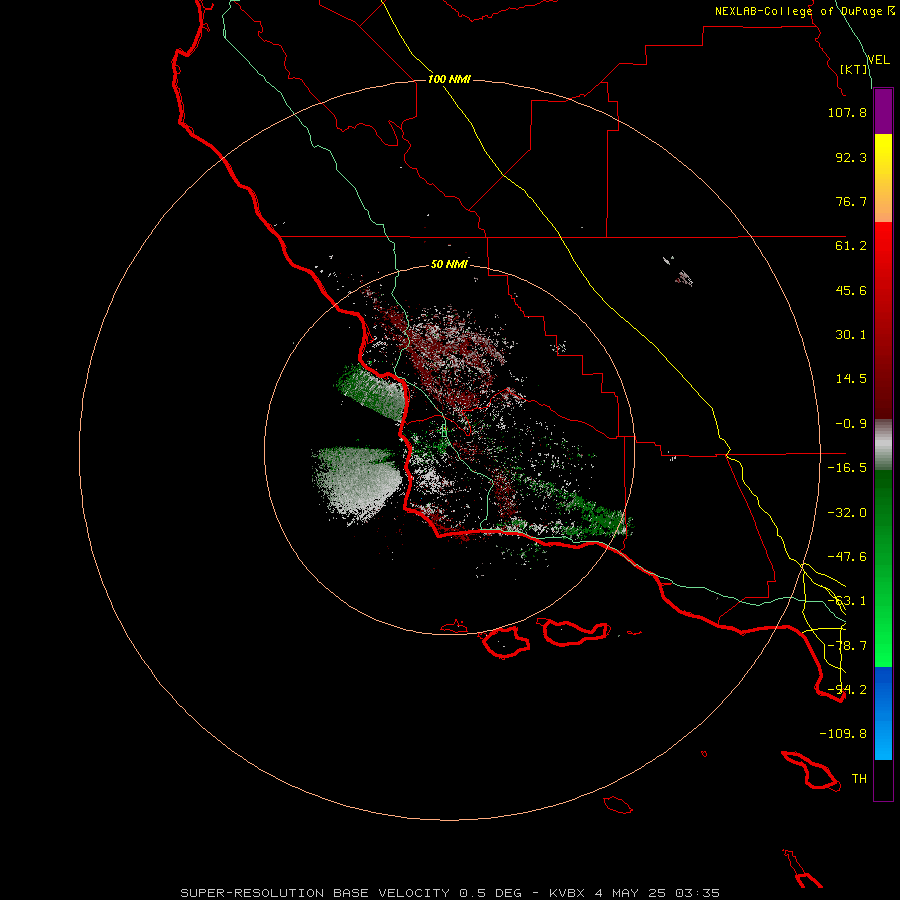Click the VEL legend title

click(879, 60)
